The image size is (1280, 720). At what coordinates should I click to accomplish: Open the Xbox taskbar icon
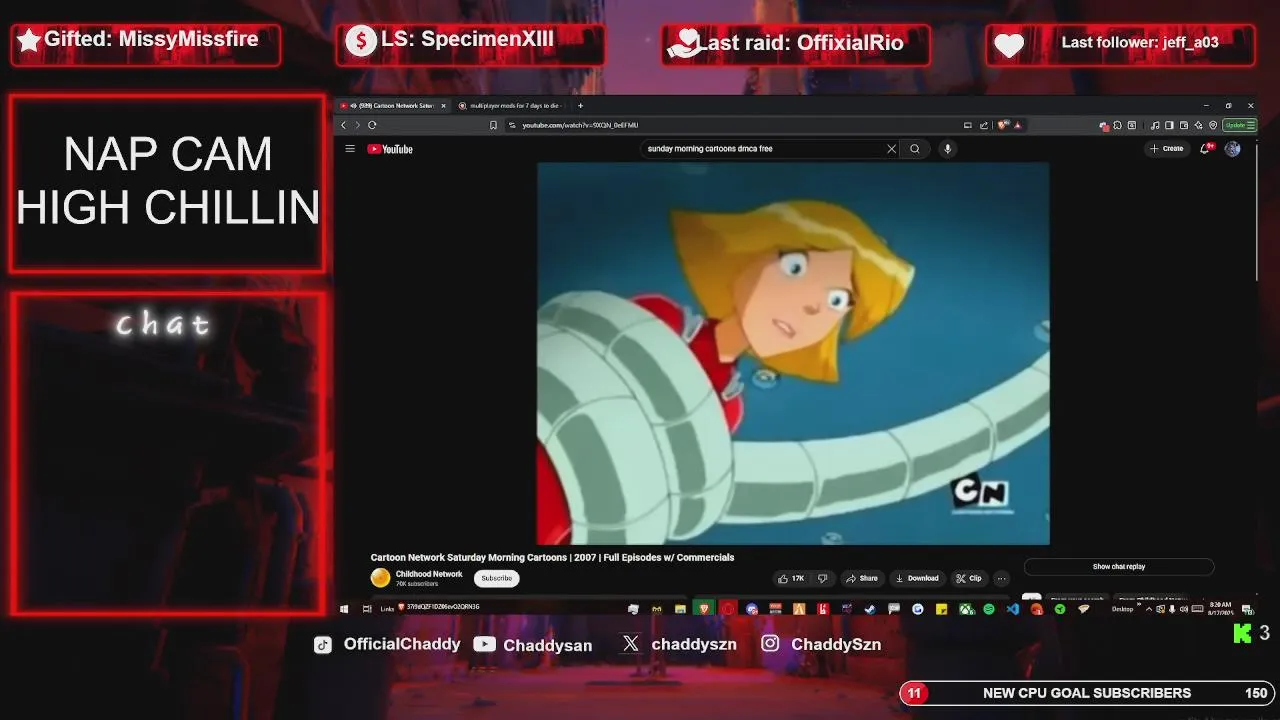click(x=966, y=608)
